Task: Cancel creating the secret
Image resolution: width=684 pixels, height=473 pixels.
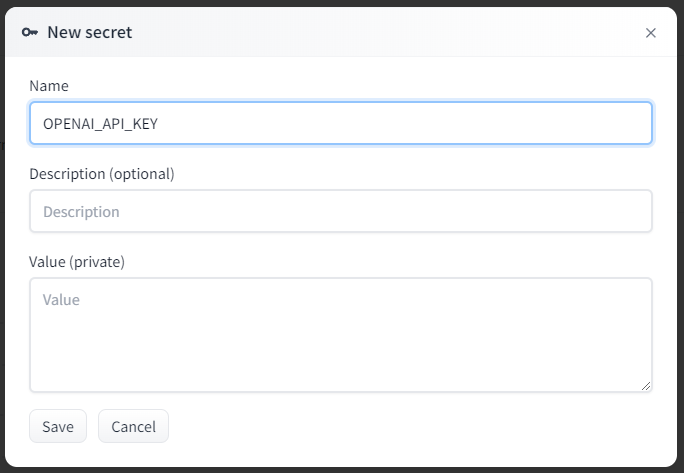Action: (133, 426)
